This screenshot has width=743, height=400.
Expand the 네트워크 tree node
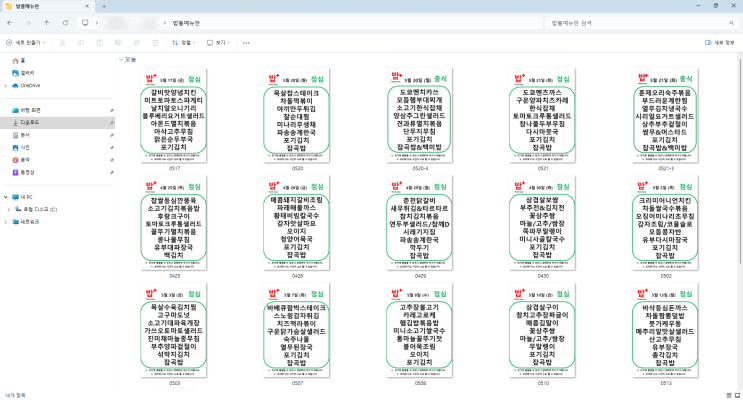click(6, 222)
